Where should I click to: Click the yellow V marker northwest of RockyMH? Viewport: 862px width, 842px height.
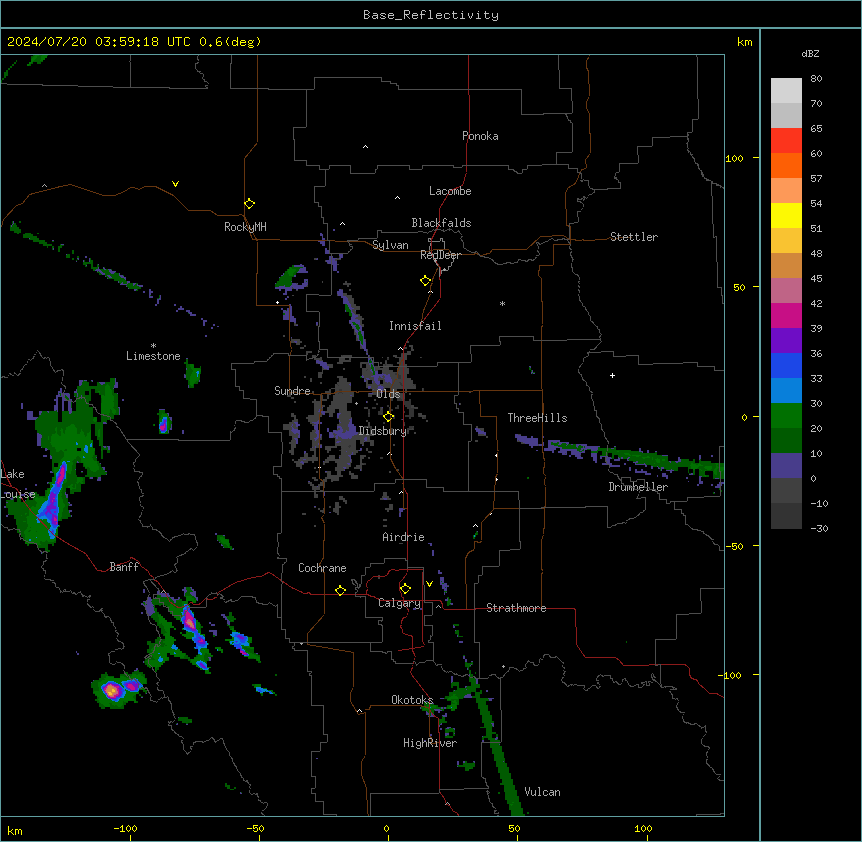click(x=175, y=184)
